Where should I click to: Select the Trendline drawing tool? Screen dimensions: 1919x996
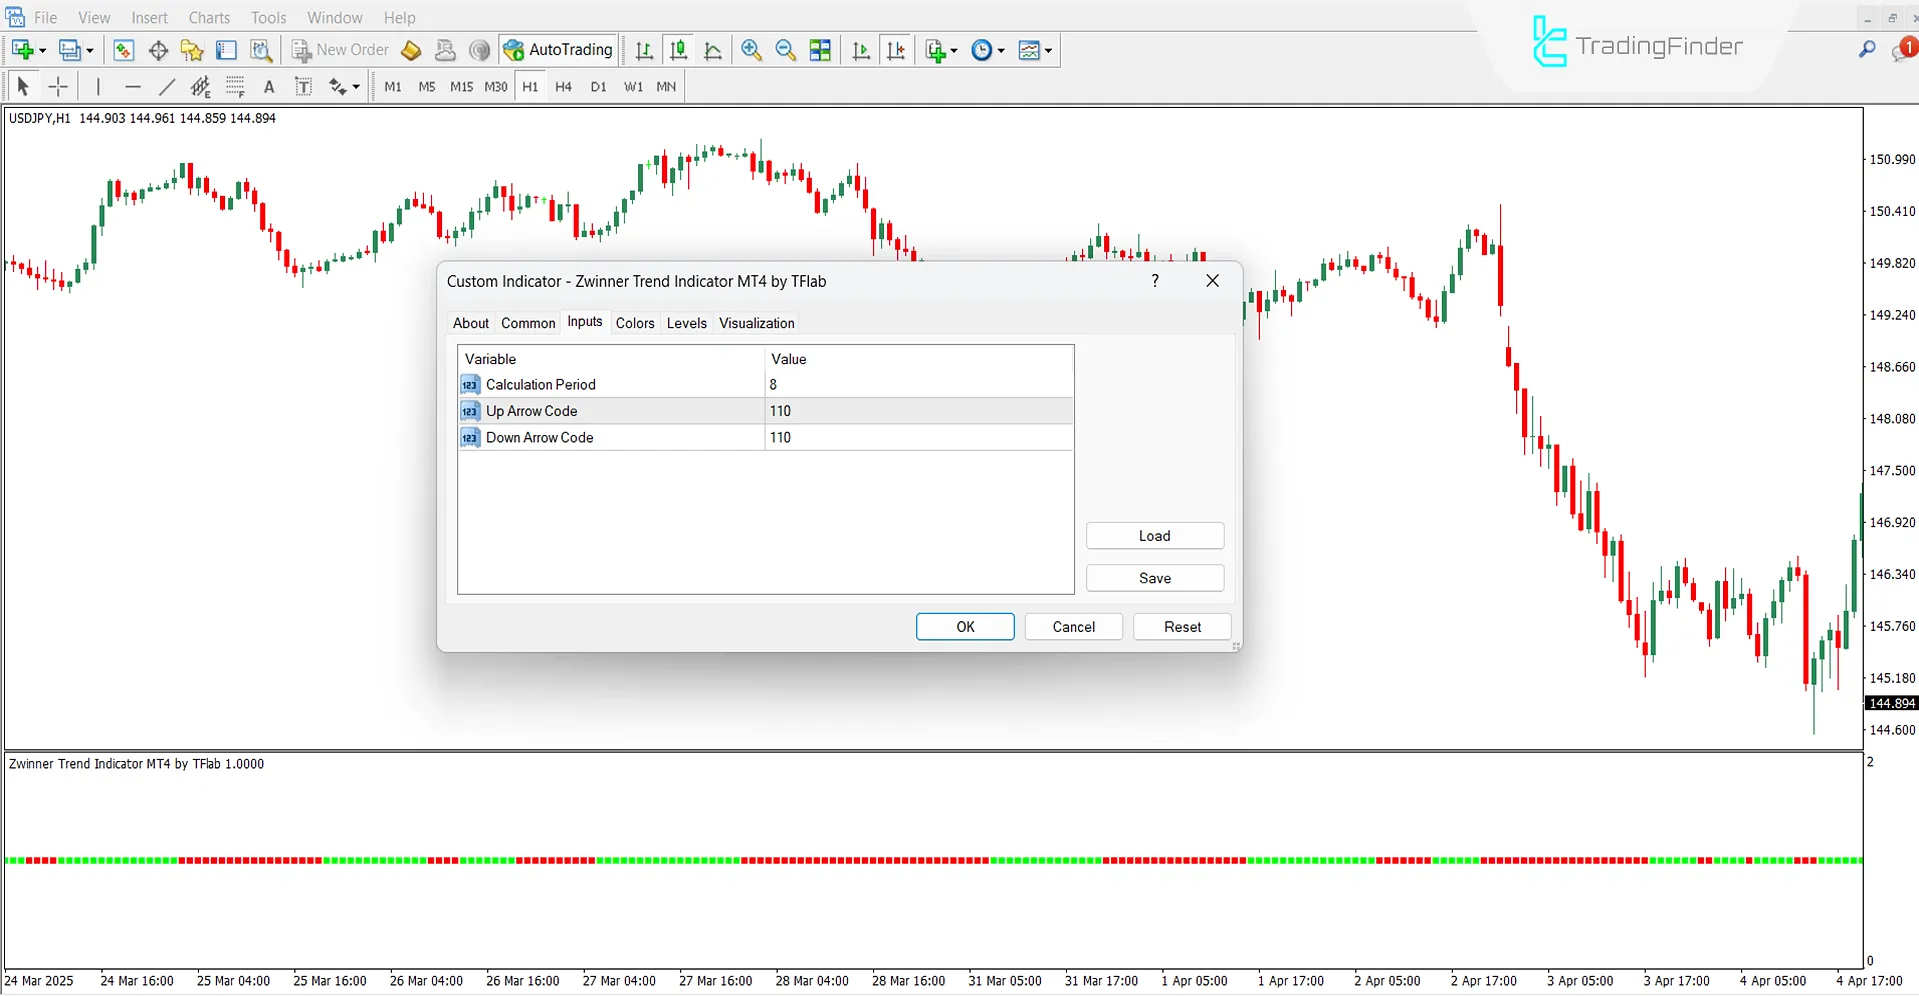[167, 87]
